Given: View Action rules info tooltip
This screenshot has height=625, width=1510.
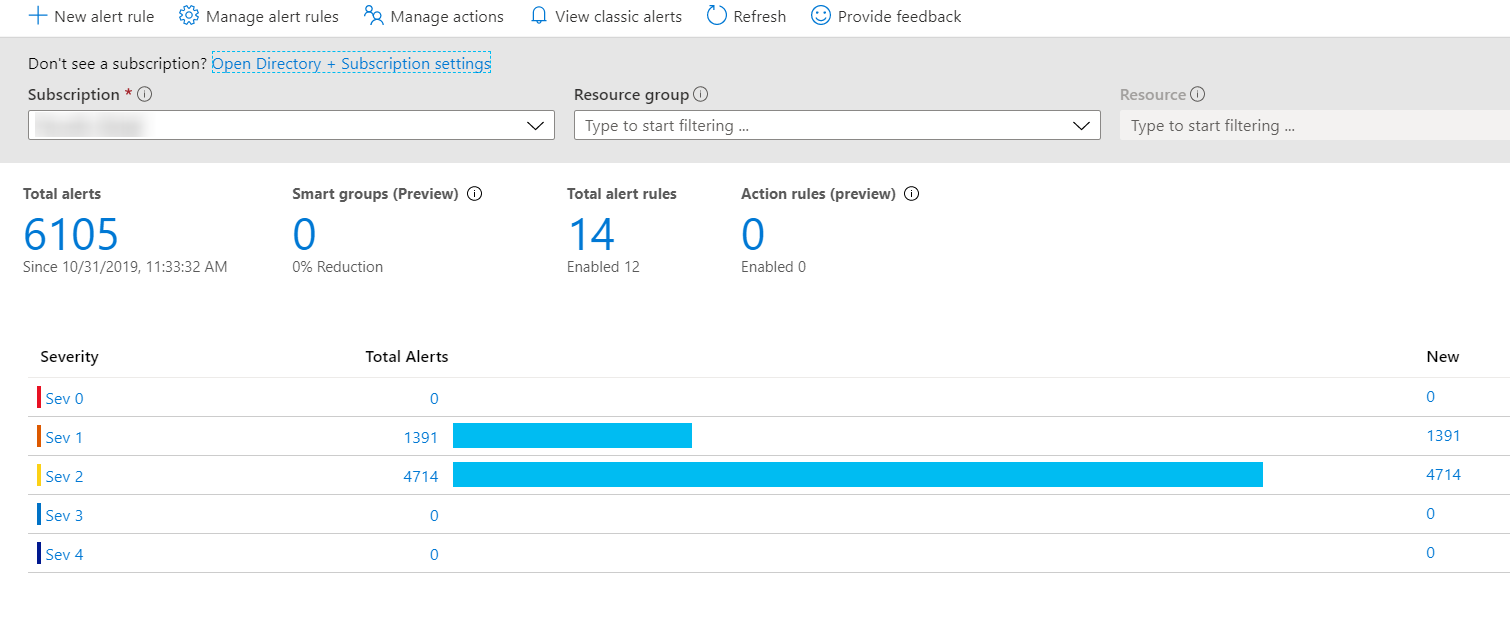Looking at the screenshot, I should [911, 193].
